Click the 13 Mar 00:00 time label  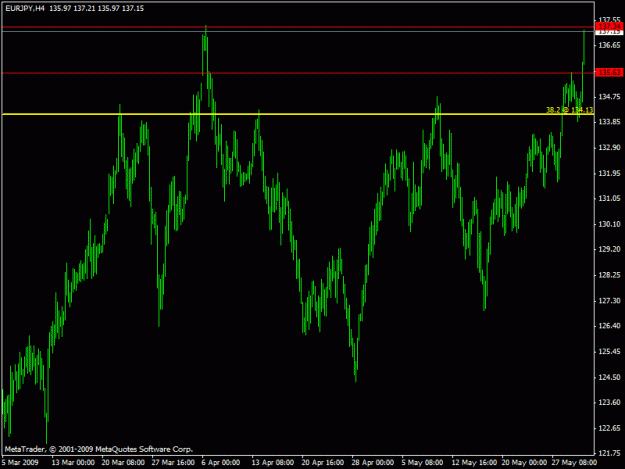tap(73, 462)
